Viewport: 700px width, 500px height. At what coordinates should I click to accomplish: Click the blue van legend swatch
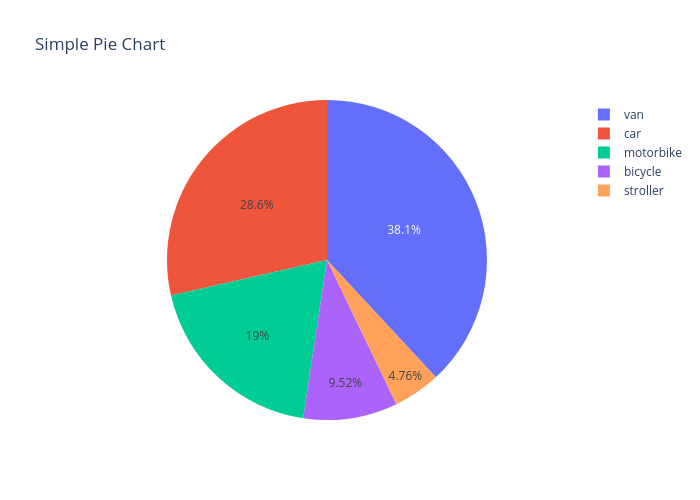click(604, 115)
